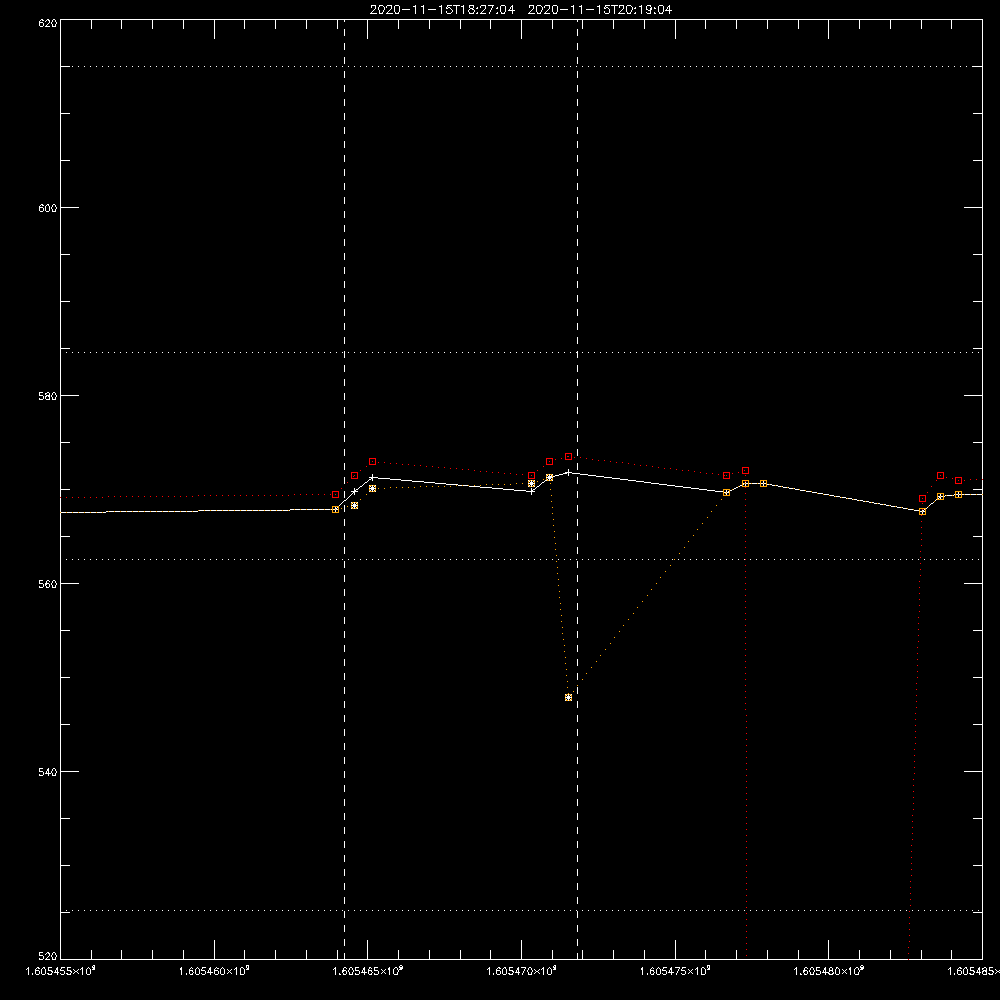The width and height of the screenshot is (1000, 1000).
Task: Click the x-axis label 1.605470×10⁹
Action: (x=522, y=971)
